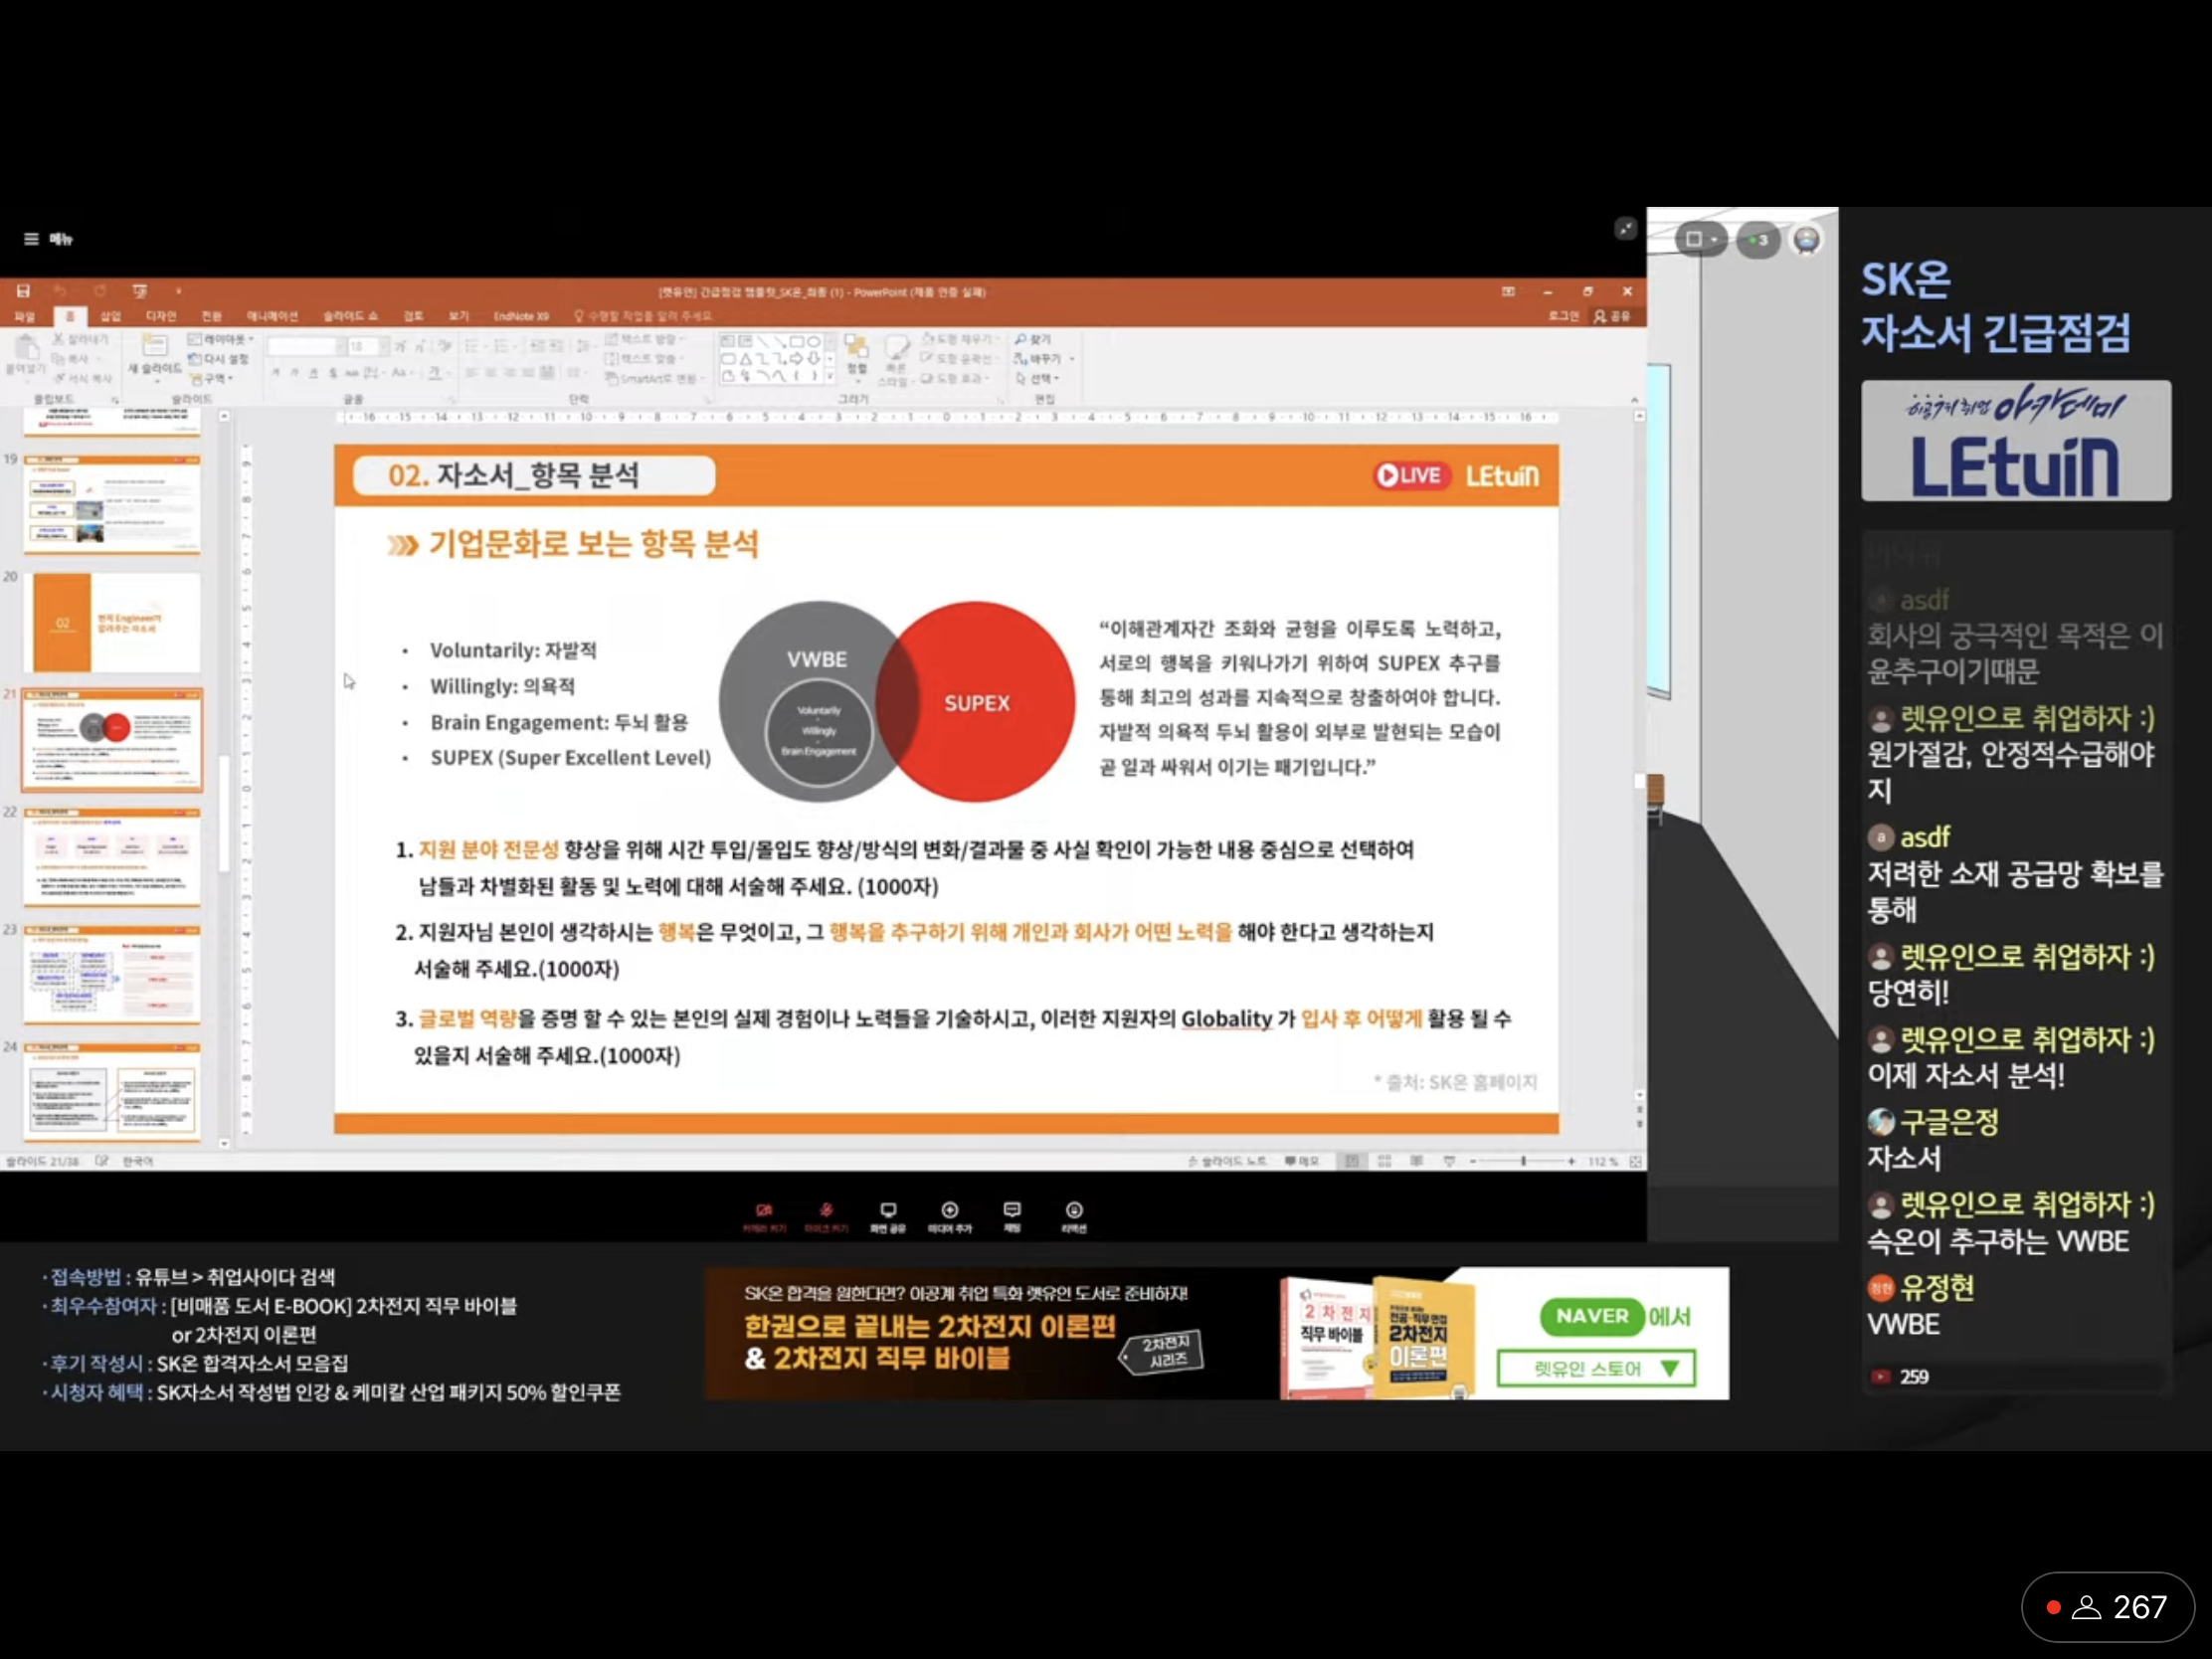Undo with the quick access arrow
Viewport: 2212px width, 1659px height.
click(x=59, y=291)
